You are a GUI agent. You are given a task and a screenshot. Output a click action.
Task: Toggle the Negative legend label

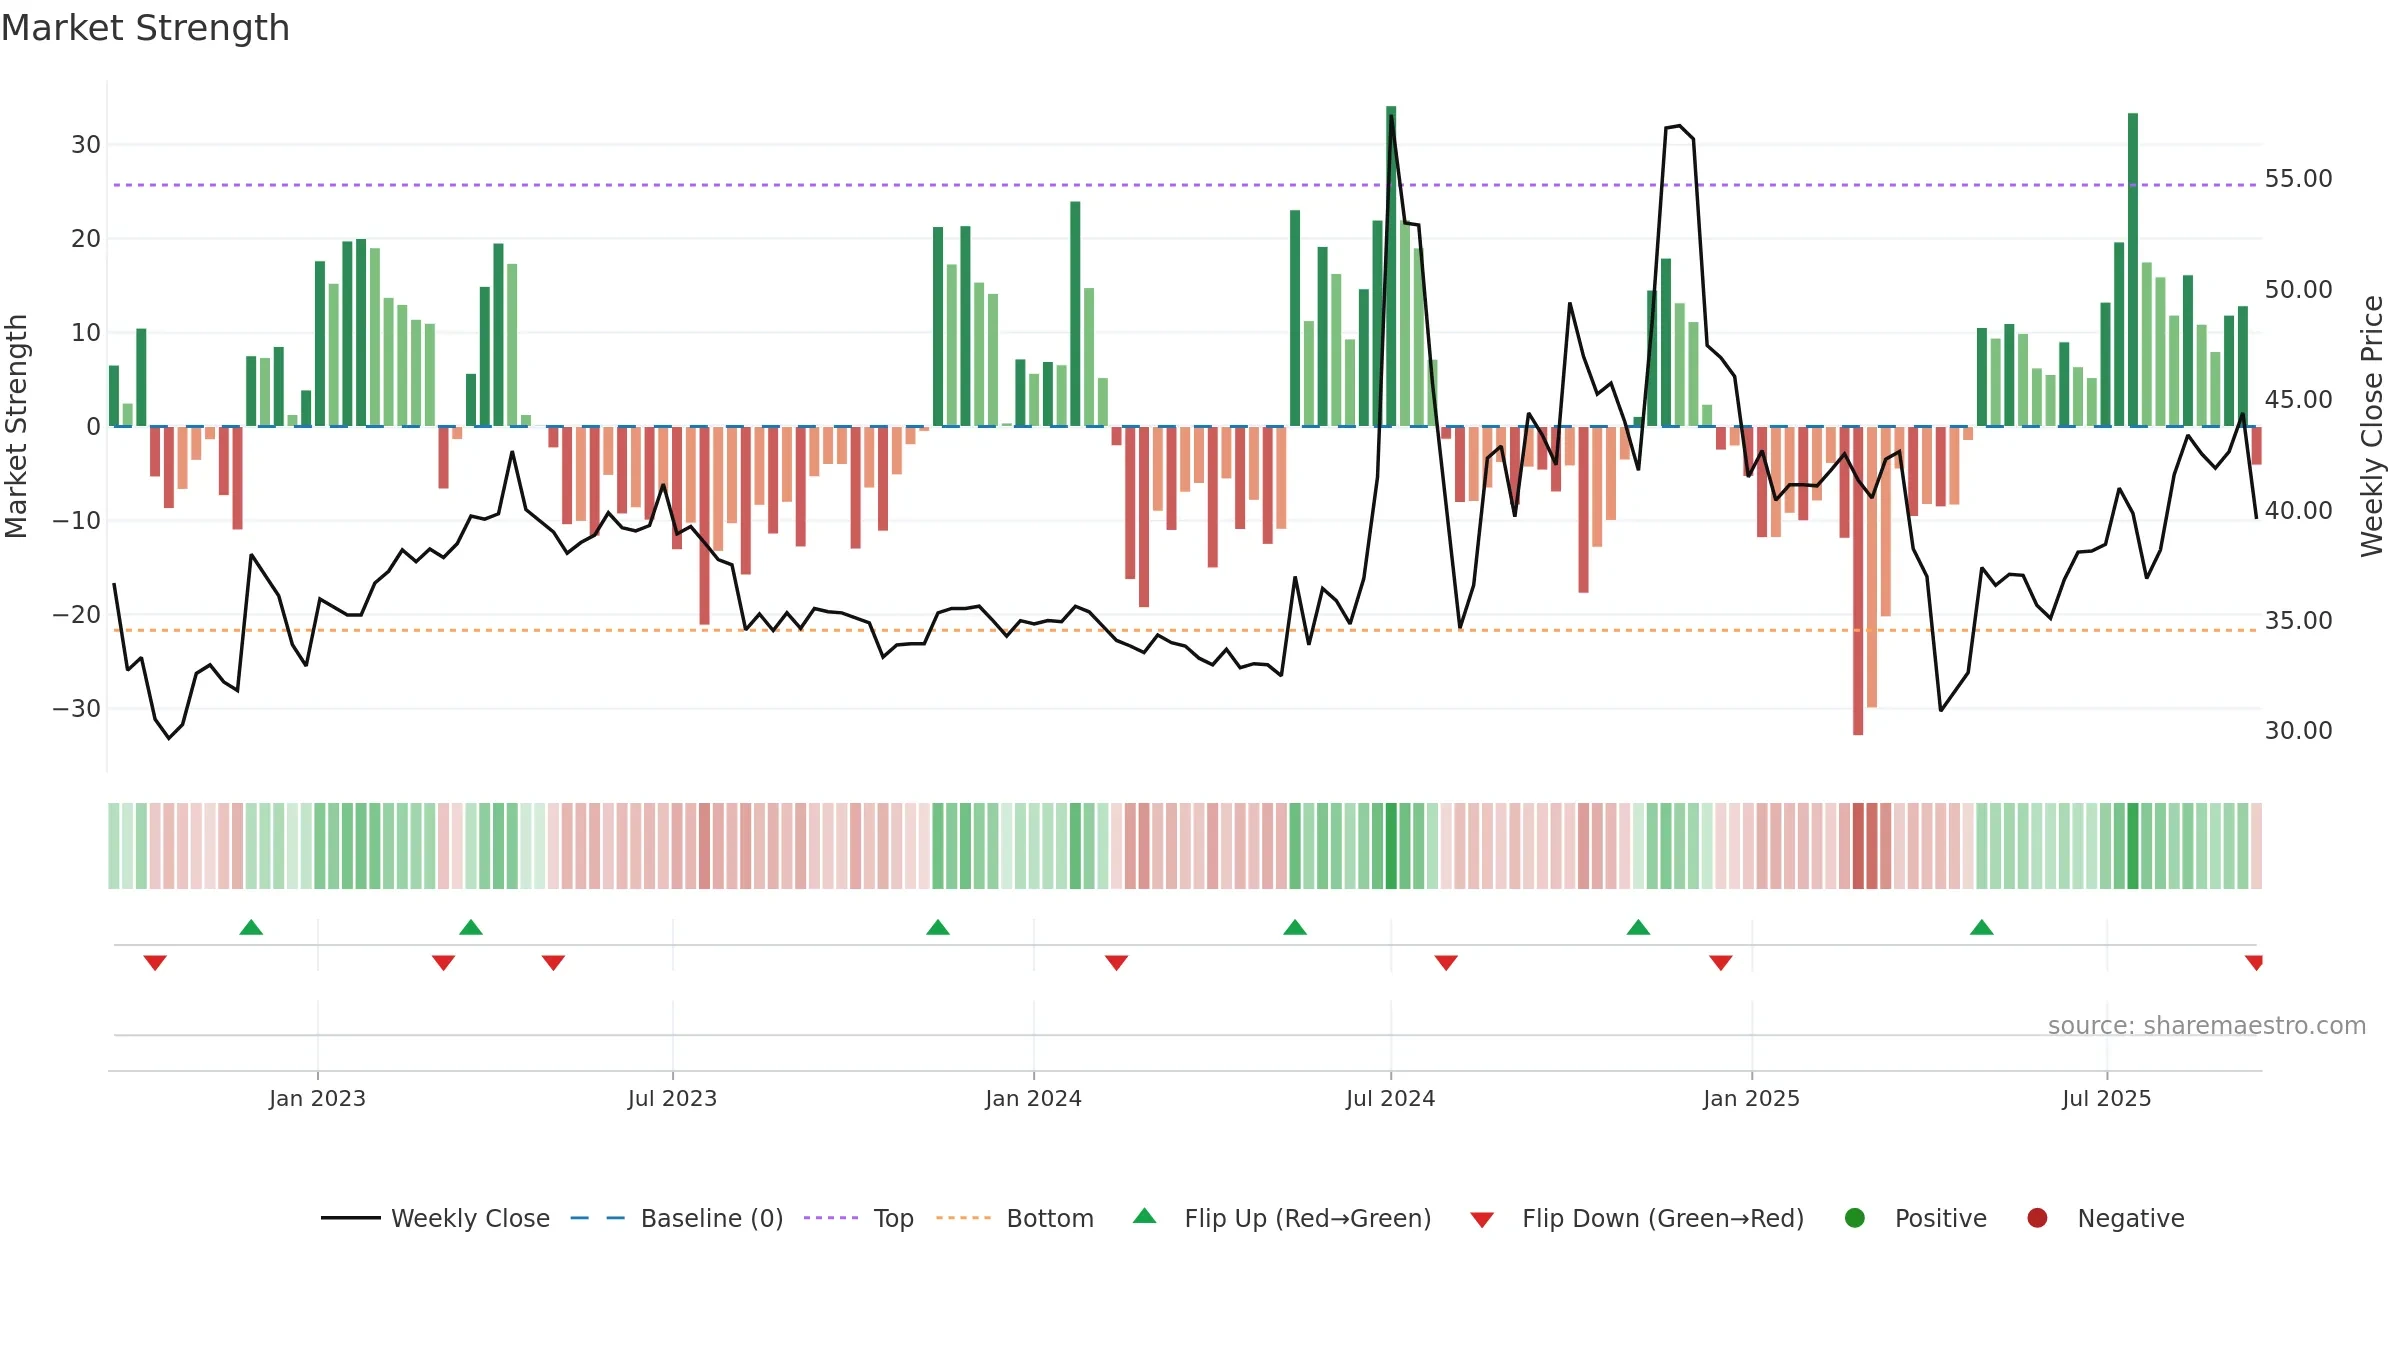point(2131,1219)
